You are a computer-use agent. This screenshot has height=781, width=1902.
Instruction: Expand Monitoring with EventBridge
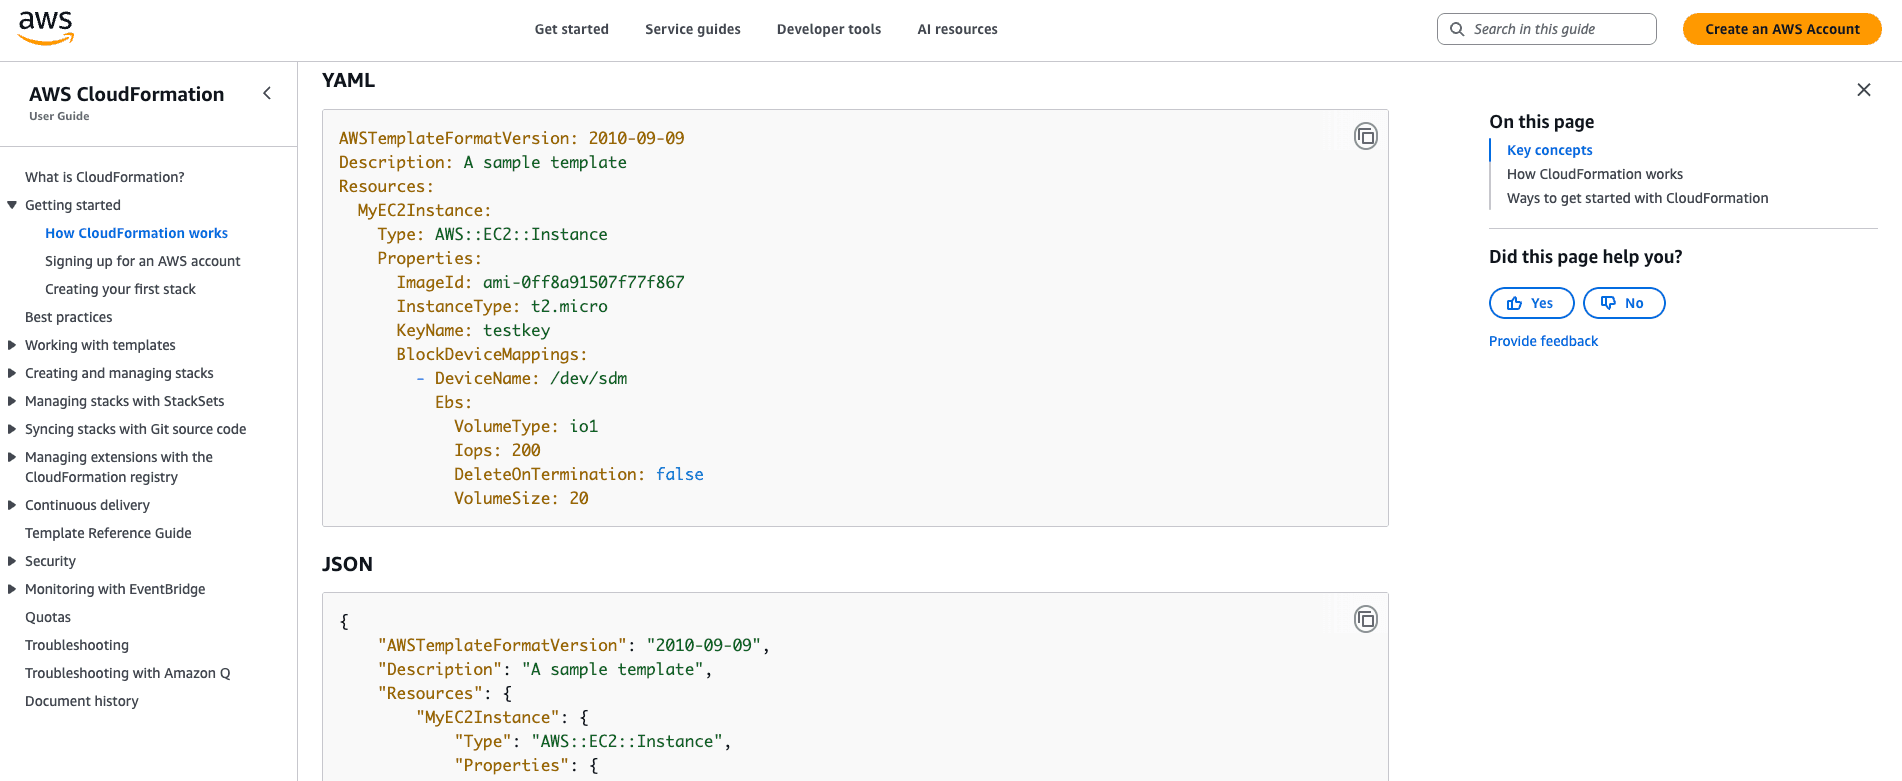point(12,589)
